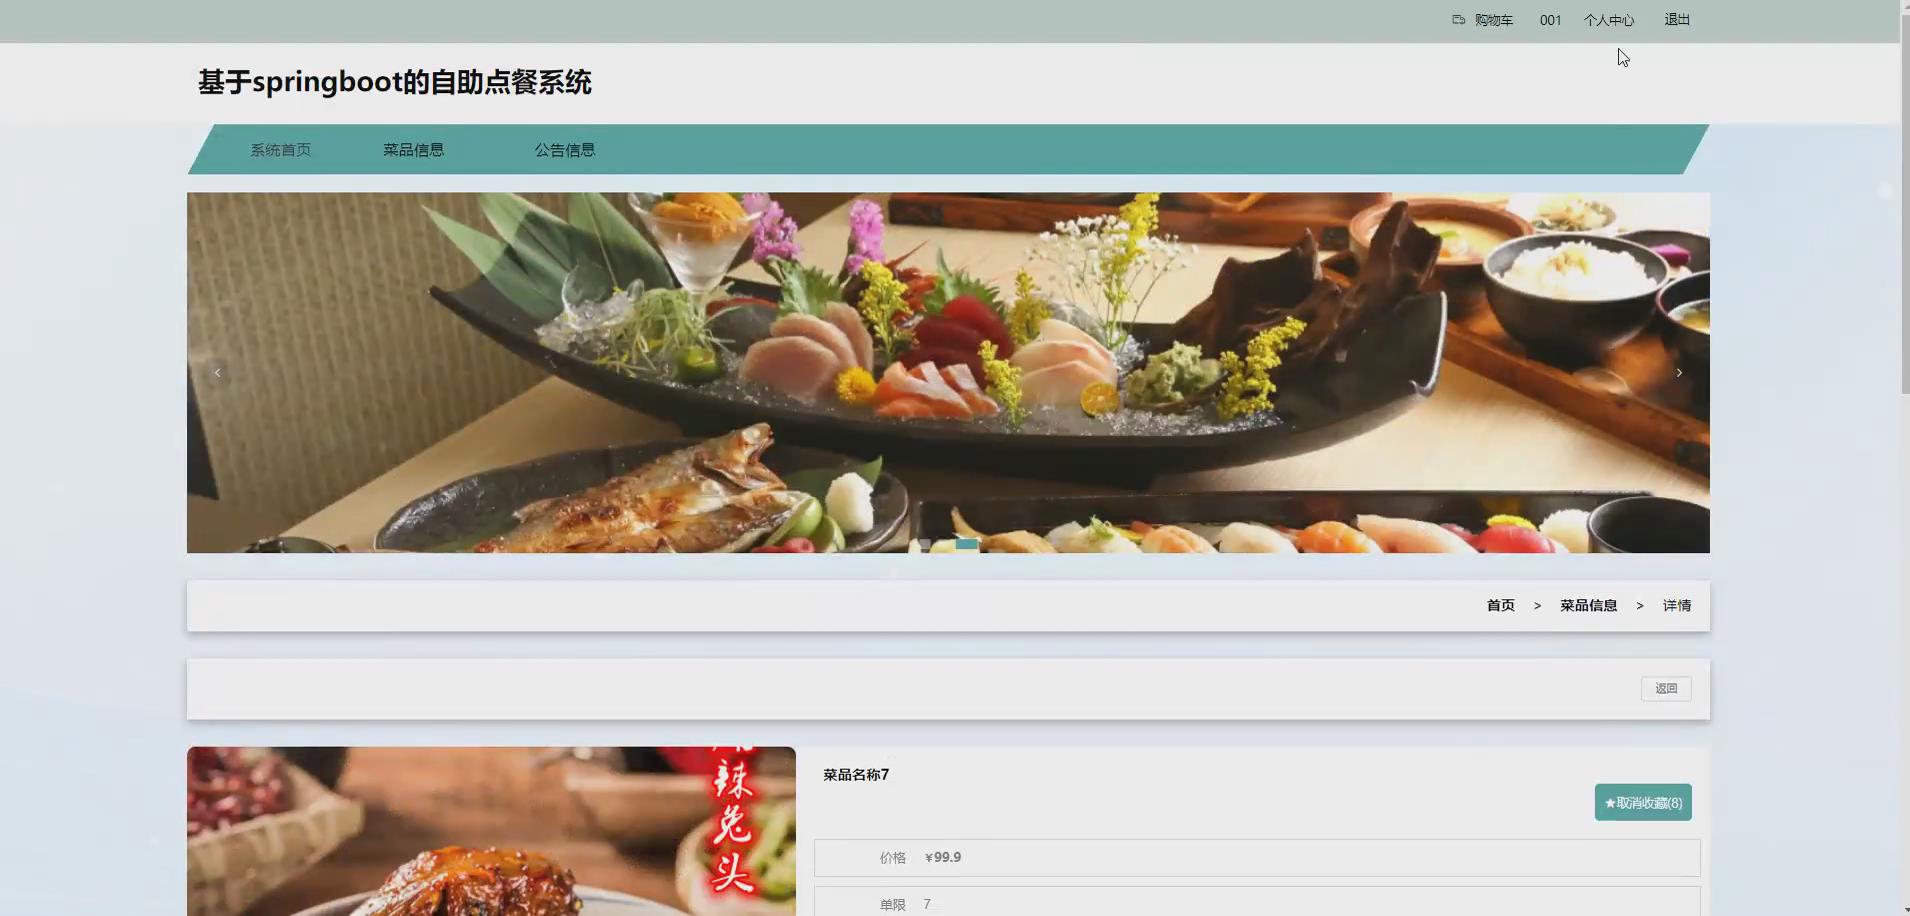Click the 返回 back button

point(1666,689)
